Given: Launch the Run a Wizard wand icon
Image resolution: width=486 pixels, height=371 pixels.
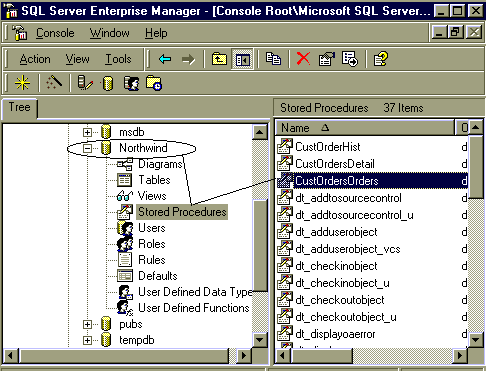Looking at the screenshot, I should (54, 82).
